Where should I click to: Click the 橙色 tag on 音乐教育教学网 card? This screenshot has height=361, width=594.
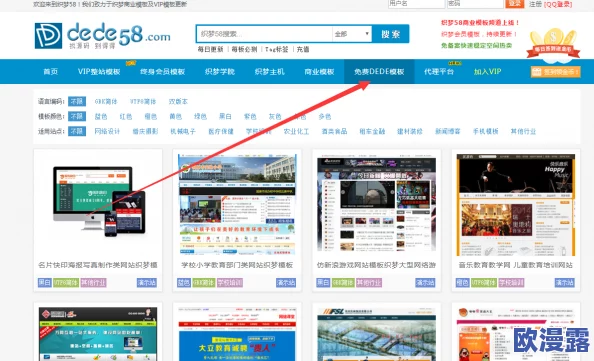[463, 283]
